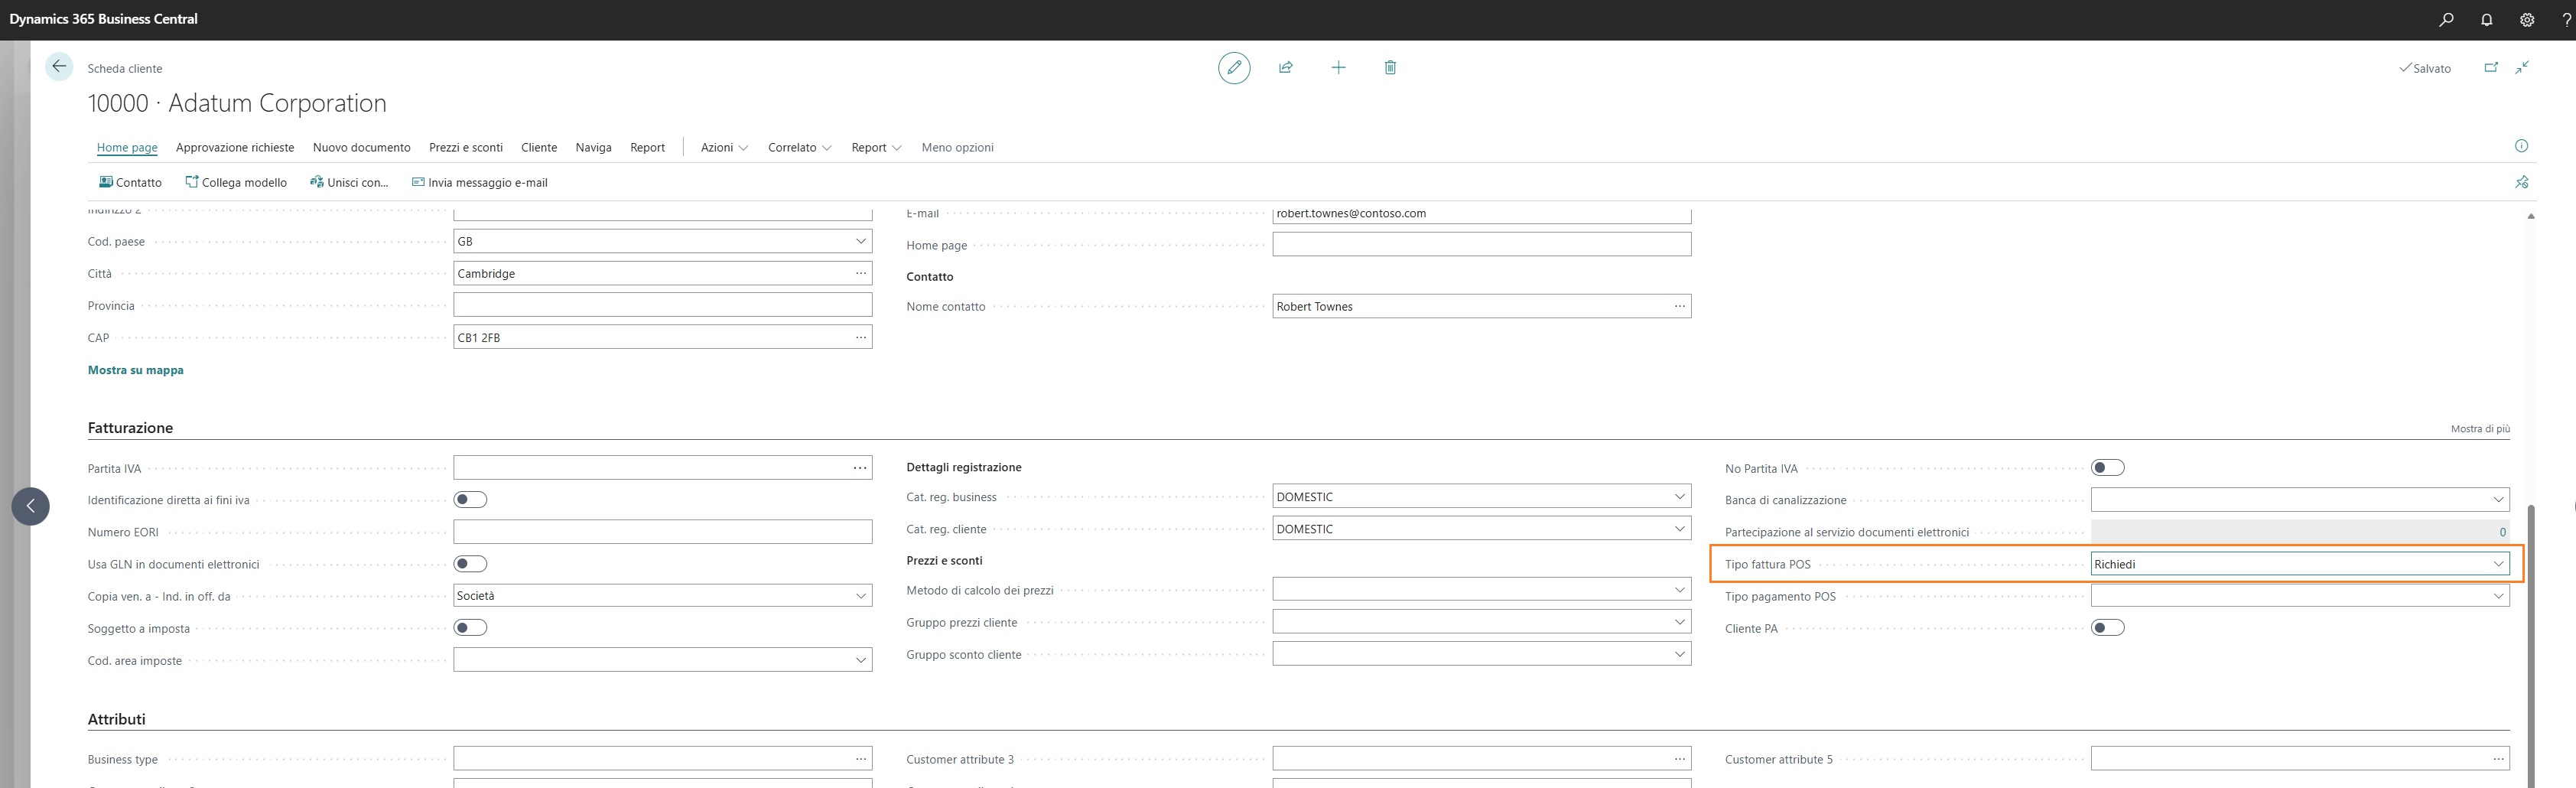This screenshot has width=2576, height=788.
Task: Open the Report menu before Azioni
Action: pyautogui.click(x=647, y=147)
